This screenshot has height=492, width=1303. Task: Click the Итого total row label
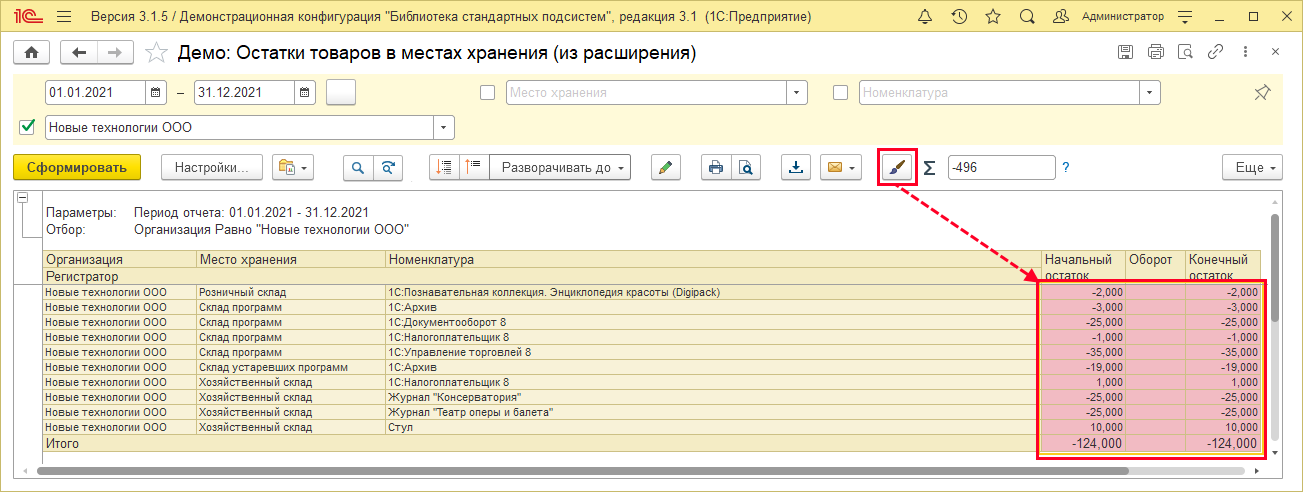(x=62, y=443)
